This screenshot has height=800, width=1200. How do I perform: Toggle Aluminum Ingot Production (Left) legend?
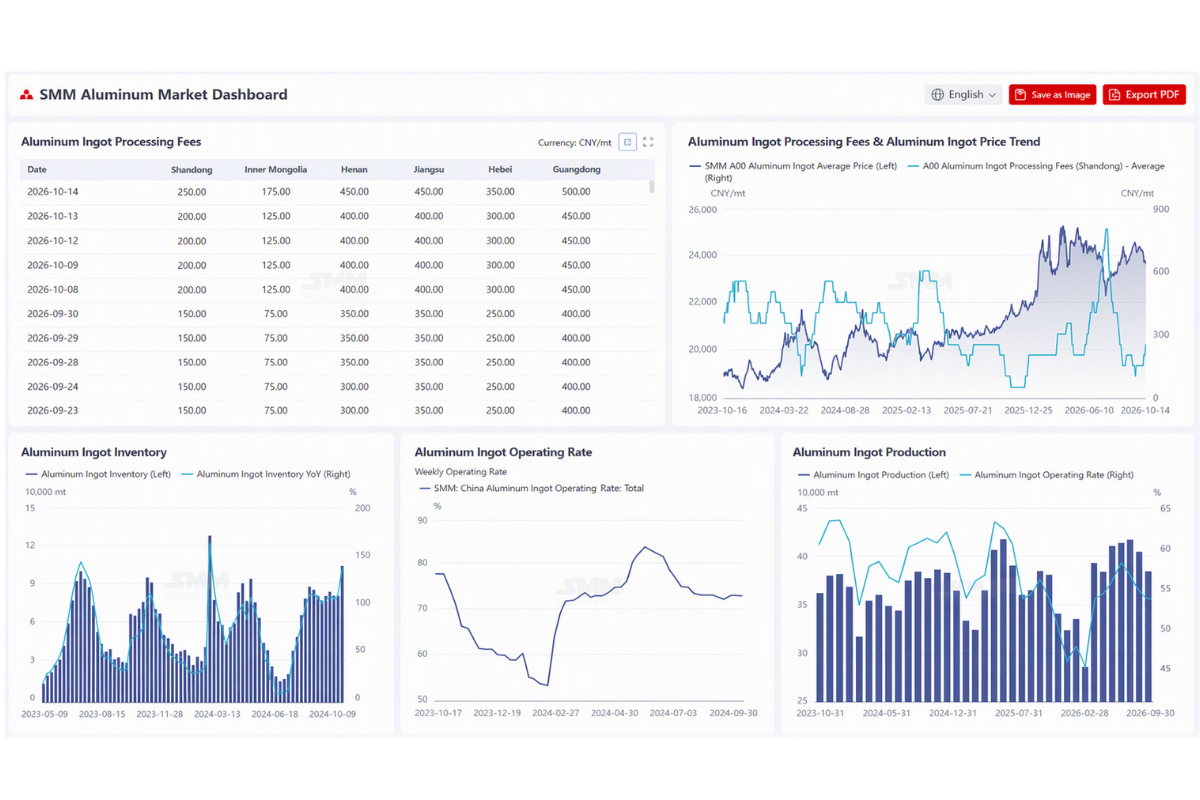[x=873, y=475]
